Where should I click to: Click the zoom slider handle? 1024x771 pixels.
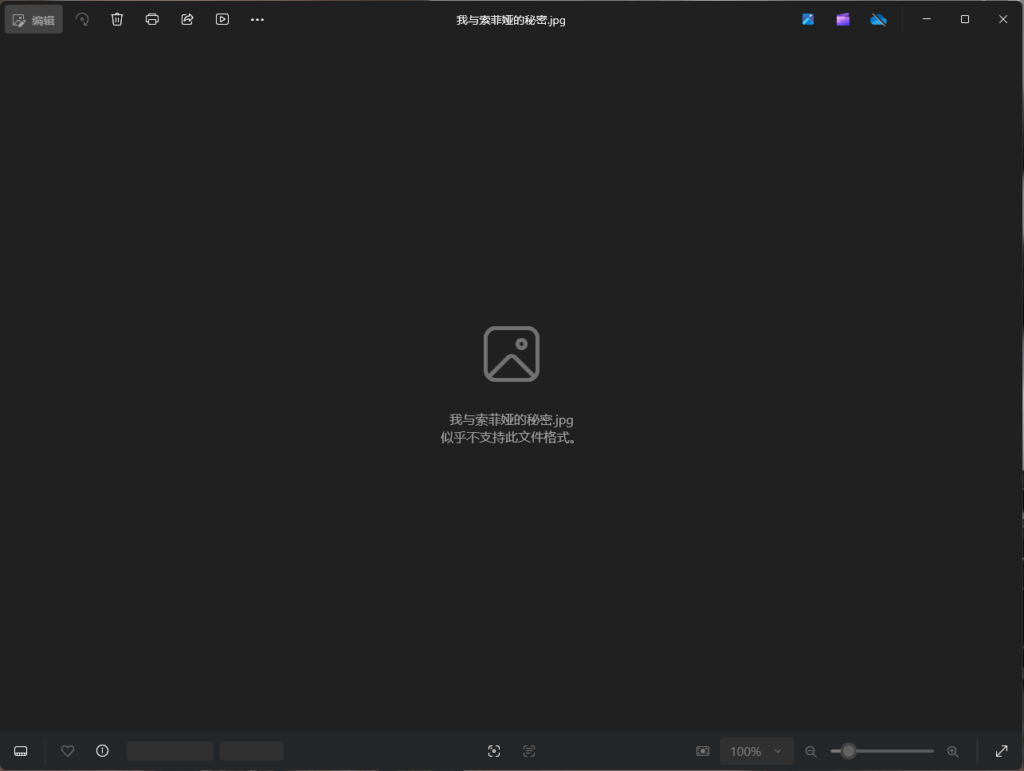pyautogui.click(x=848, y=751)
